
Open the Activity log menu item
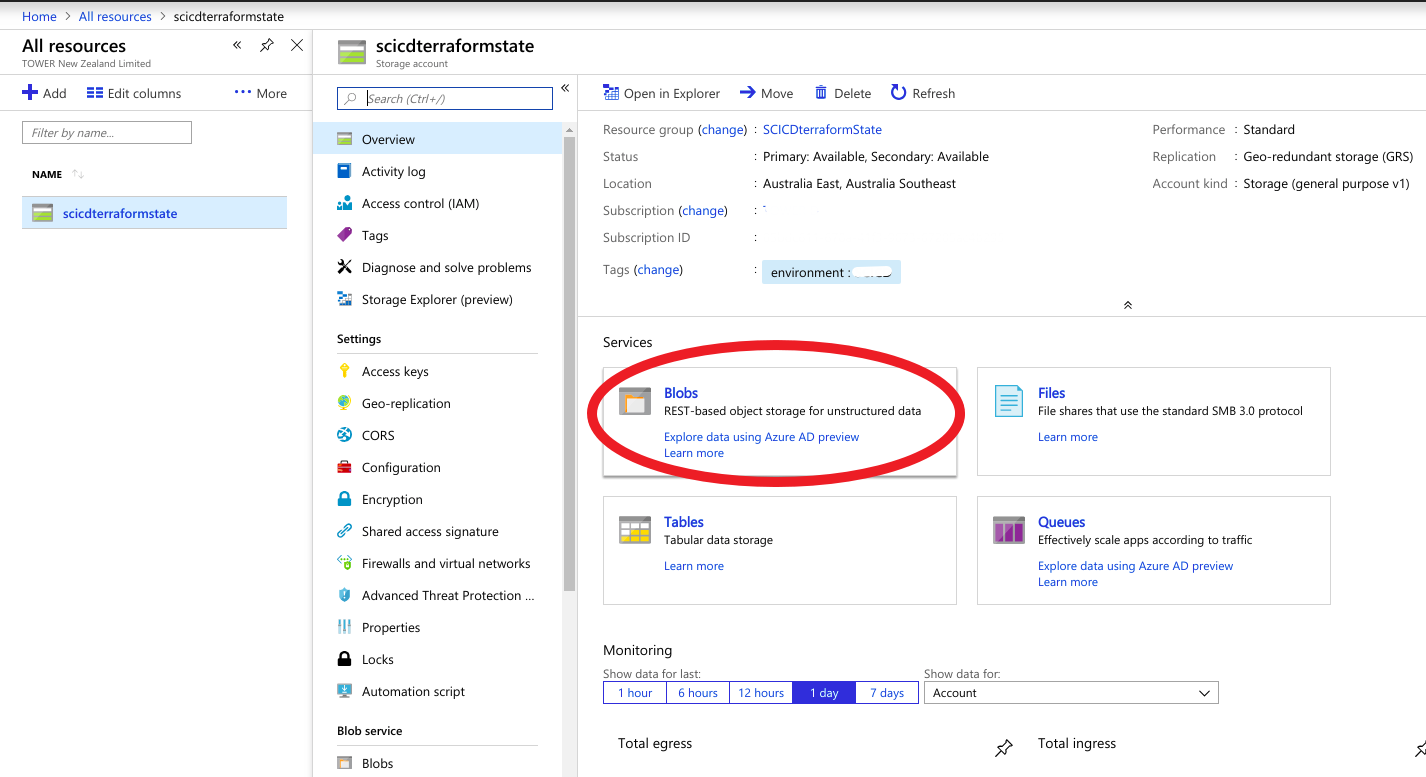tap(393, 171)
